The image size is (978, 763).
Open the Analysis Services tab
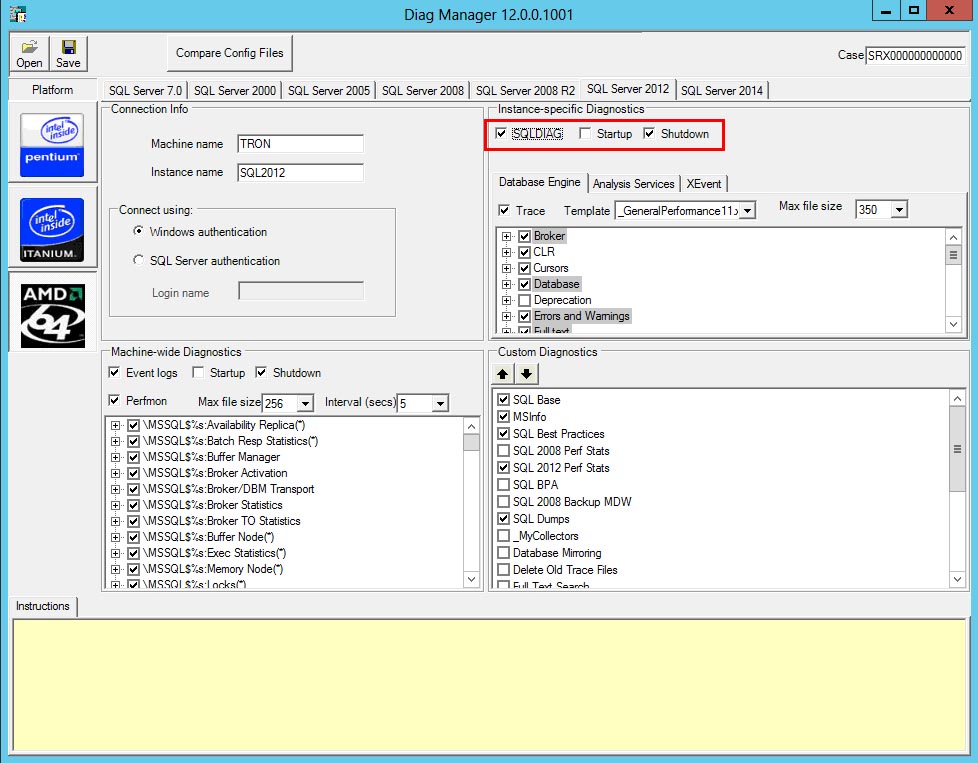point(634,183)
